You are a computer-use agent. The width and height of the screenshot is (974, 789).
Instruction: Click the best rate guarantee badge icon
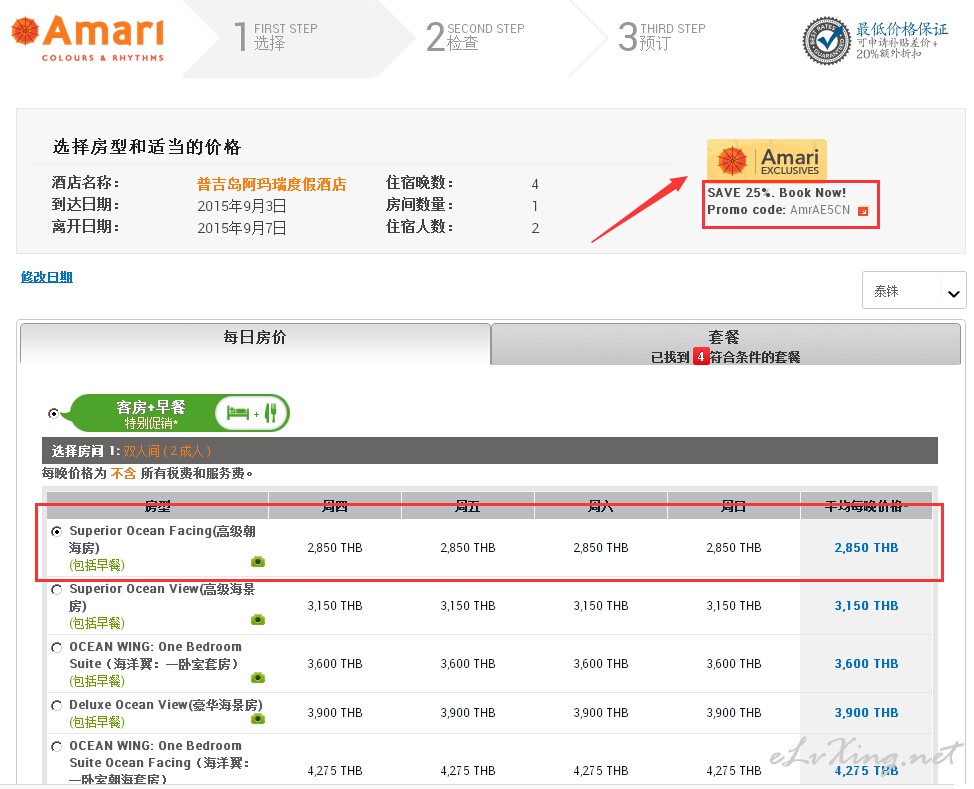[x=826, y=41]
